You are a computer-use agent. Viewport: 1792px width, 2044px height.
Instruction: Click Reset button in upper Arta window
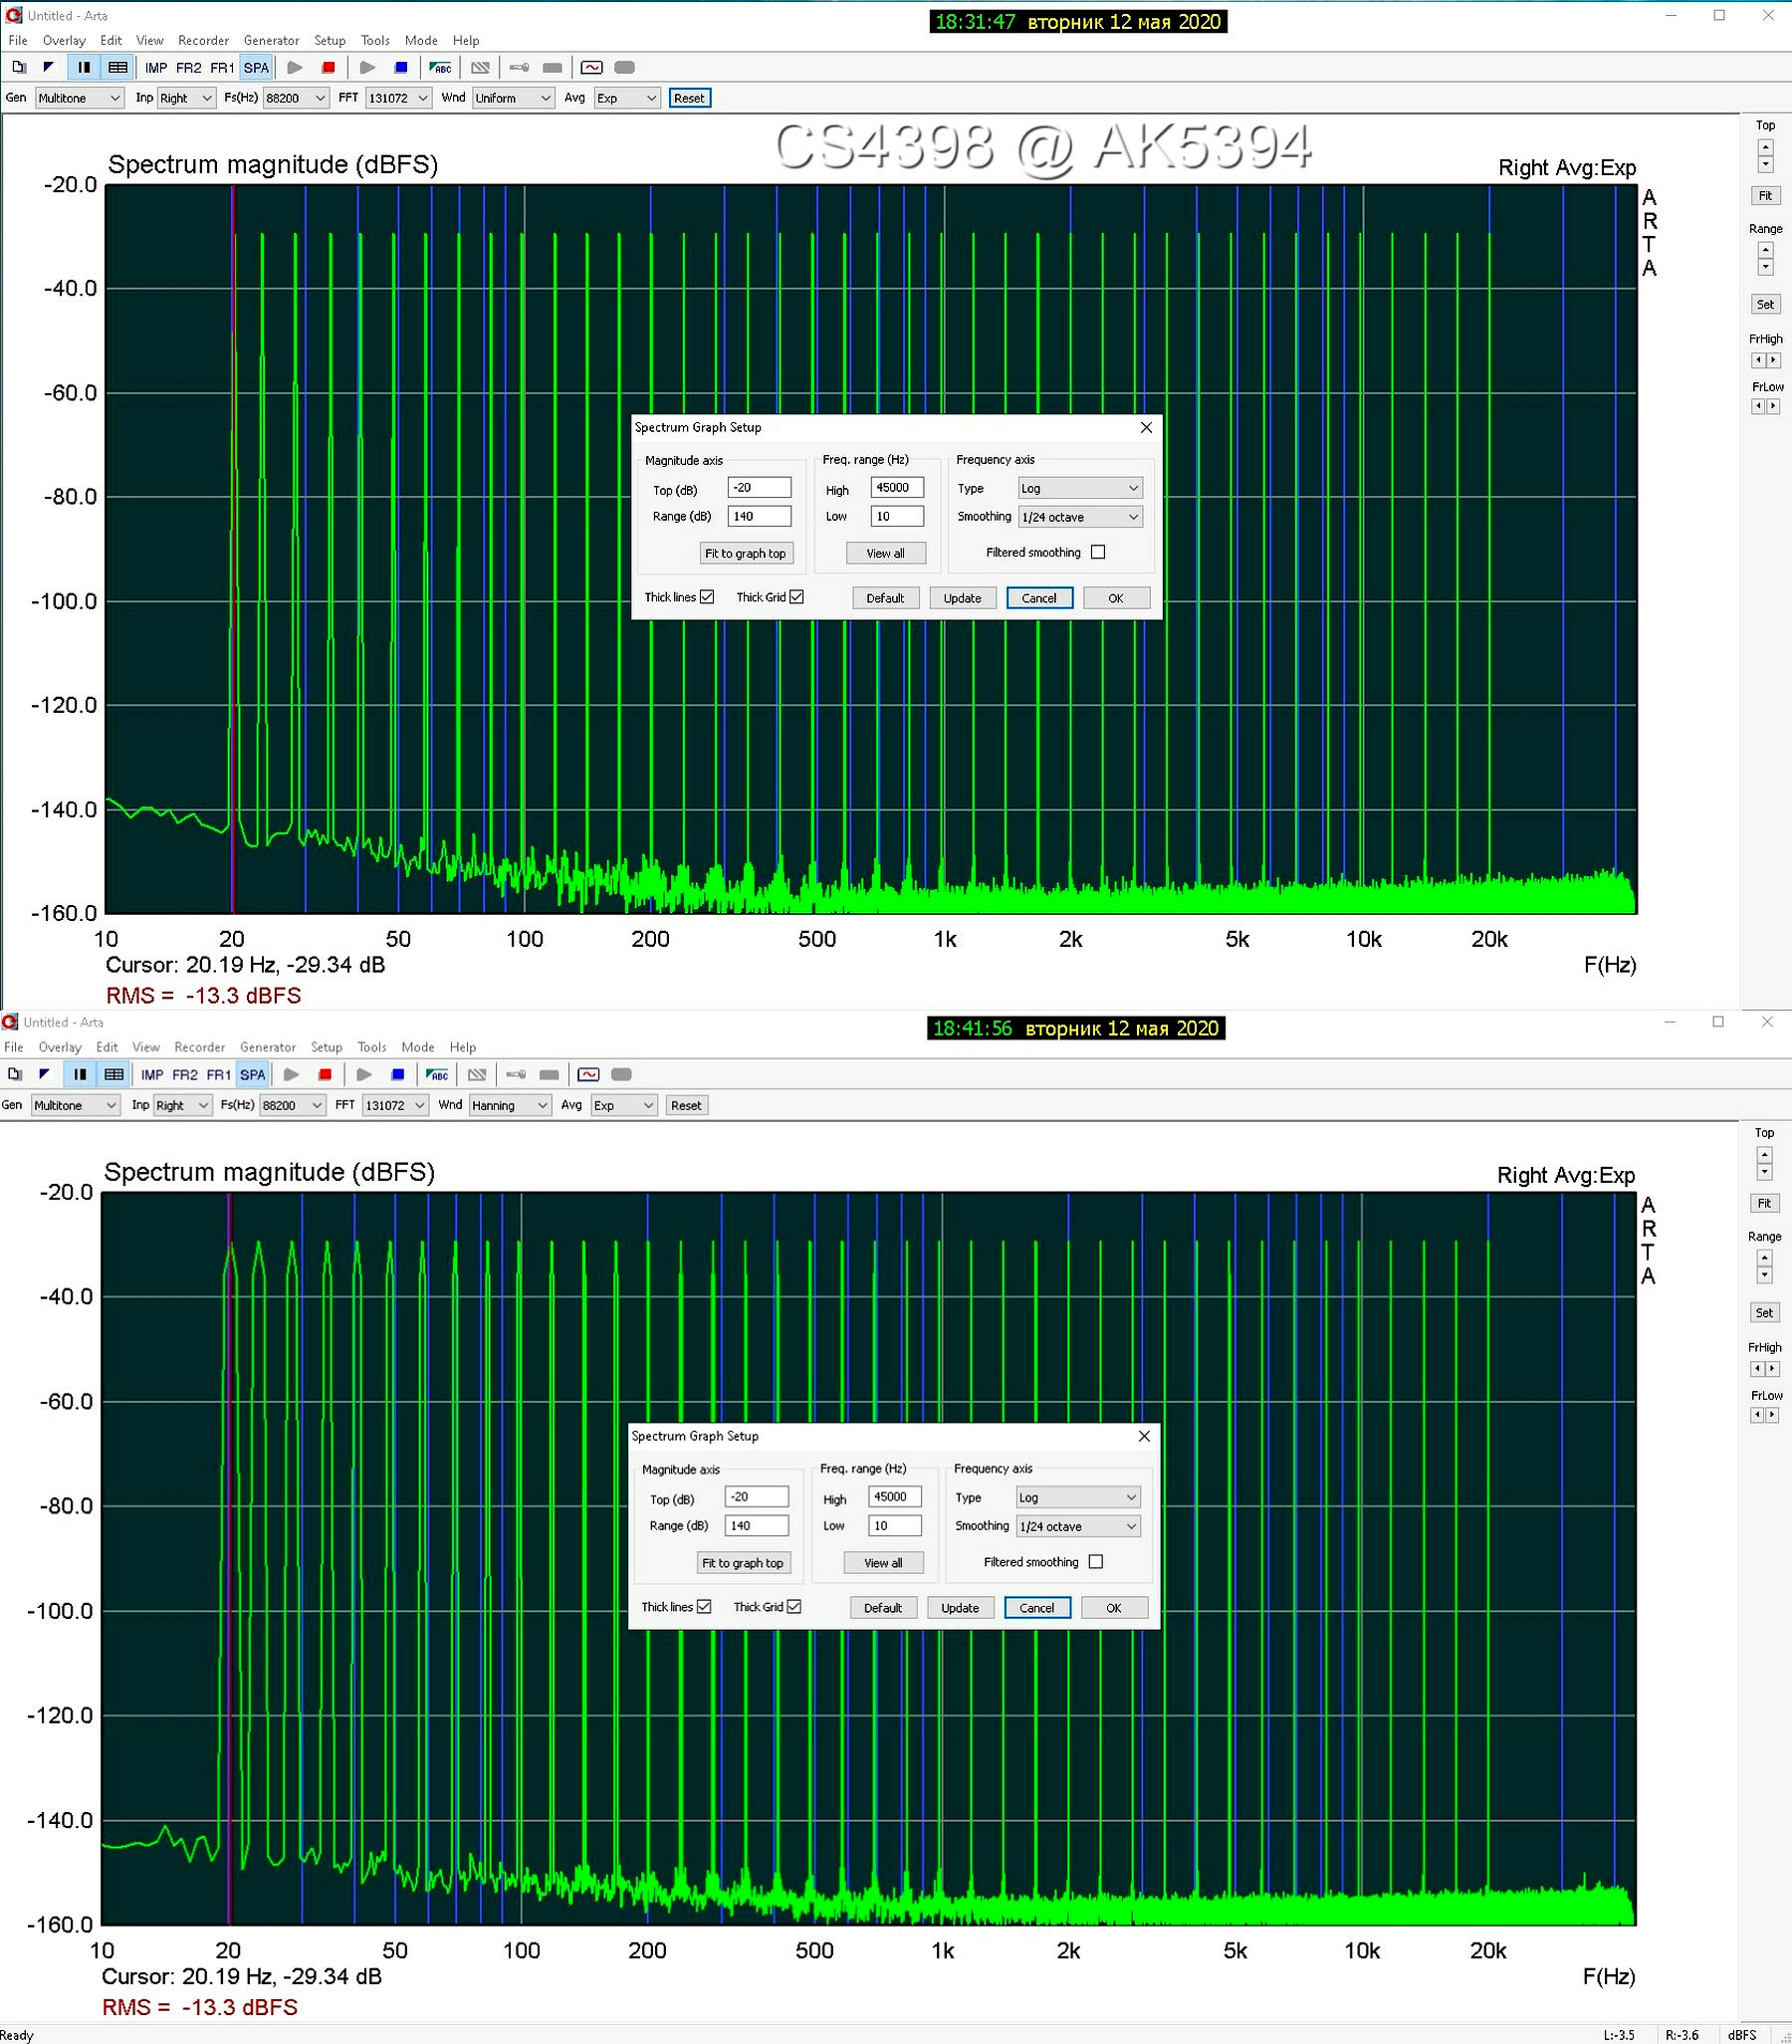click(x=689, y=98)
